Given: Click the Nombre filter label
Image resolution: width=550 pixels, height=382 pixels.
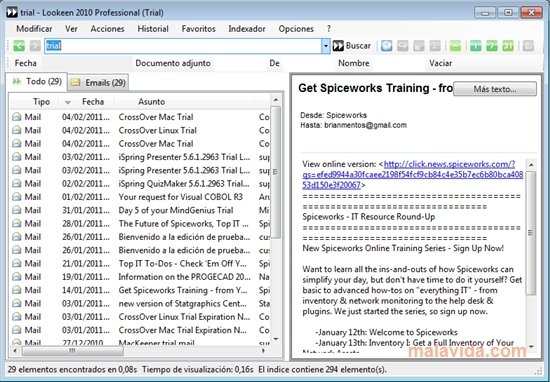Looking at the screenshot, I should click(354, 63).
